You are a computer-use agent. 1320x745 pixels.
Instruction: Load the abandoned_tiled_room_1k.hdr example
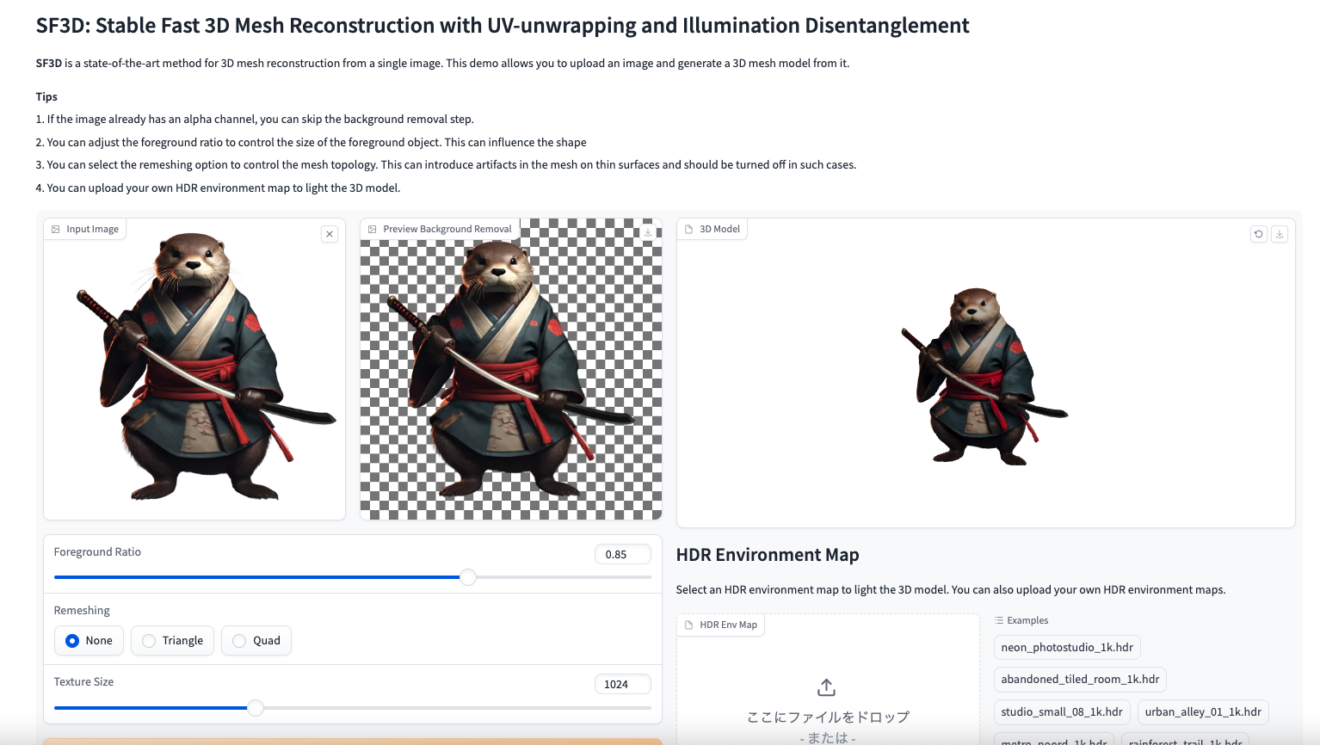[1080, 679]
